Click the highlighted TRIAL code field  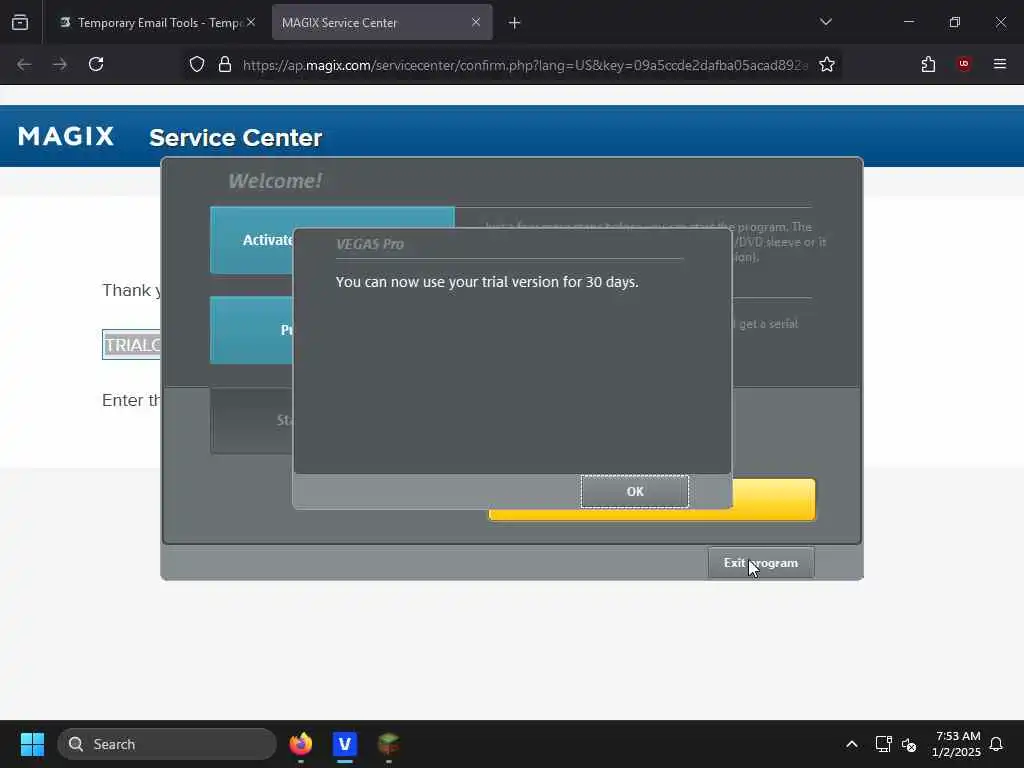point(131,344)
